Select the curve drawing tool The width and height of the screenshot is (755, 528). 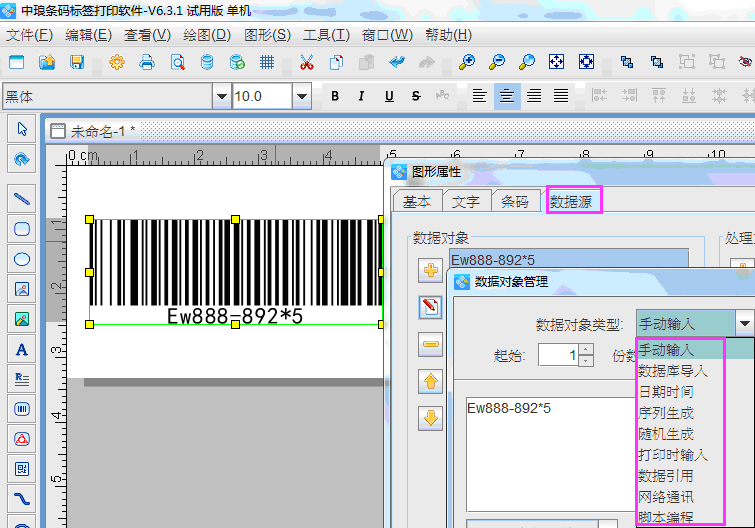pos(22,499)
